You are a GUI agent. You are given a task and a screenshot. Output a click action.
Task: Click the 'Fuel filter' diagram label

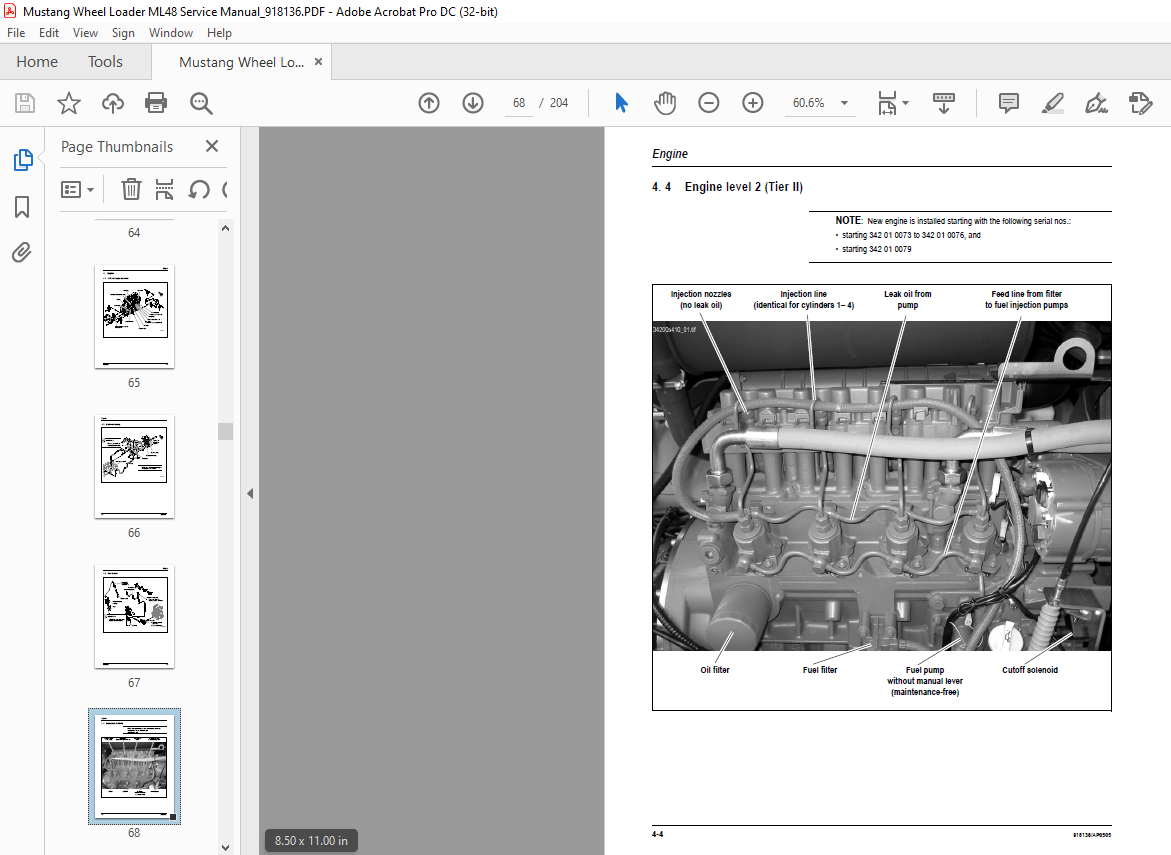tap(820, 670)
